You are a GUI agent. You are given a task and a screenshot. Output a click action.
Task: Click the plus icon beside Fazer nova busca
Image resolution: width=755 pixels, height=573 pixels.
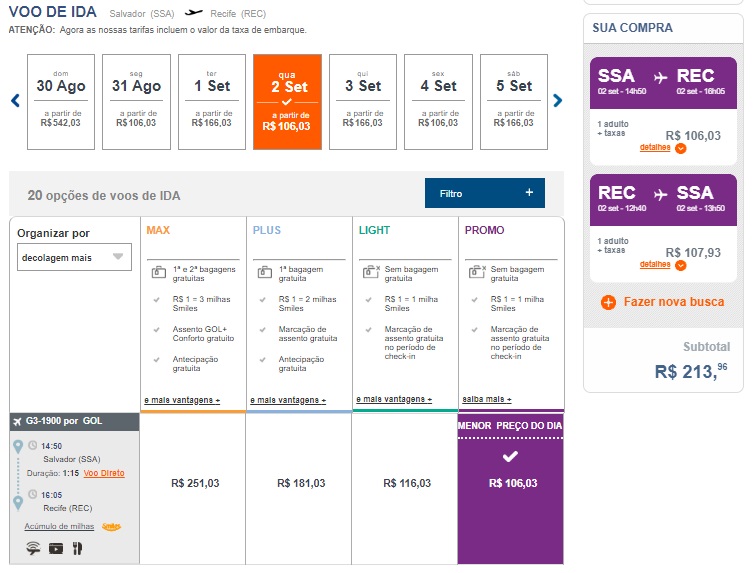(x=608, y=301)
